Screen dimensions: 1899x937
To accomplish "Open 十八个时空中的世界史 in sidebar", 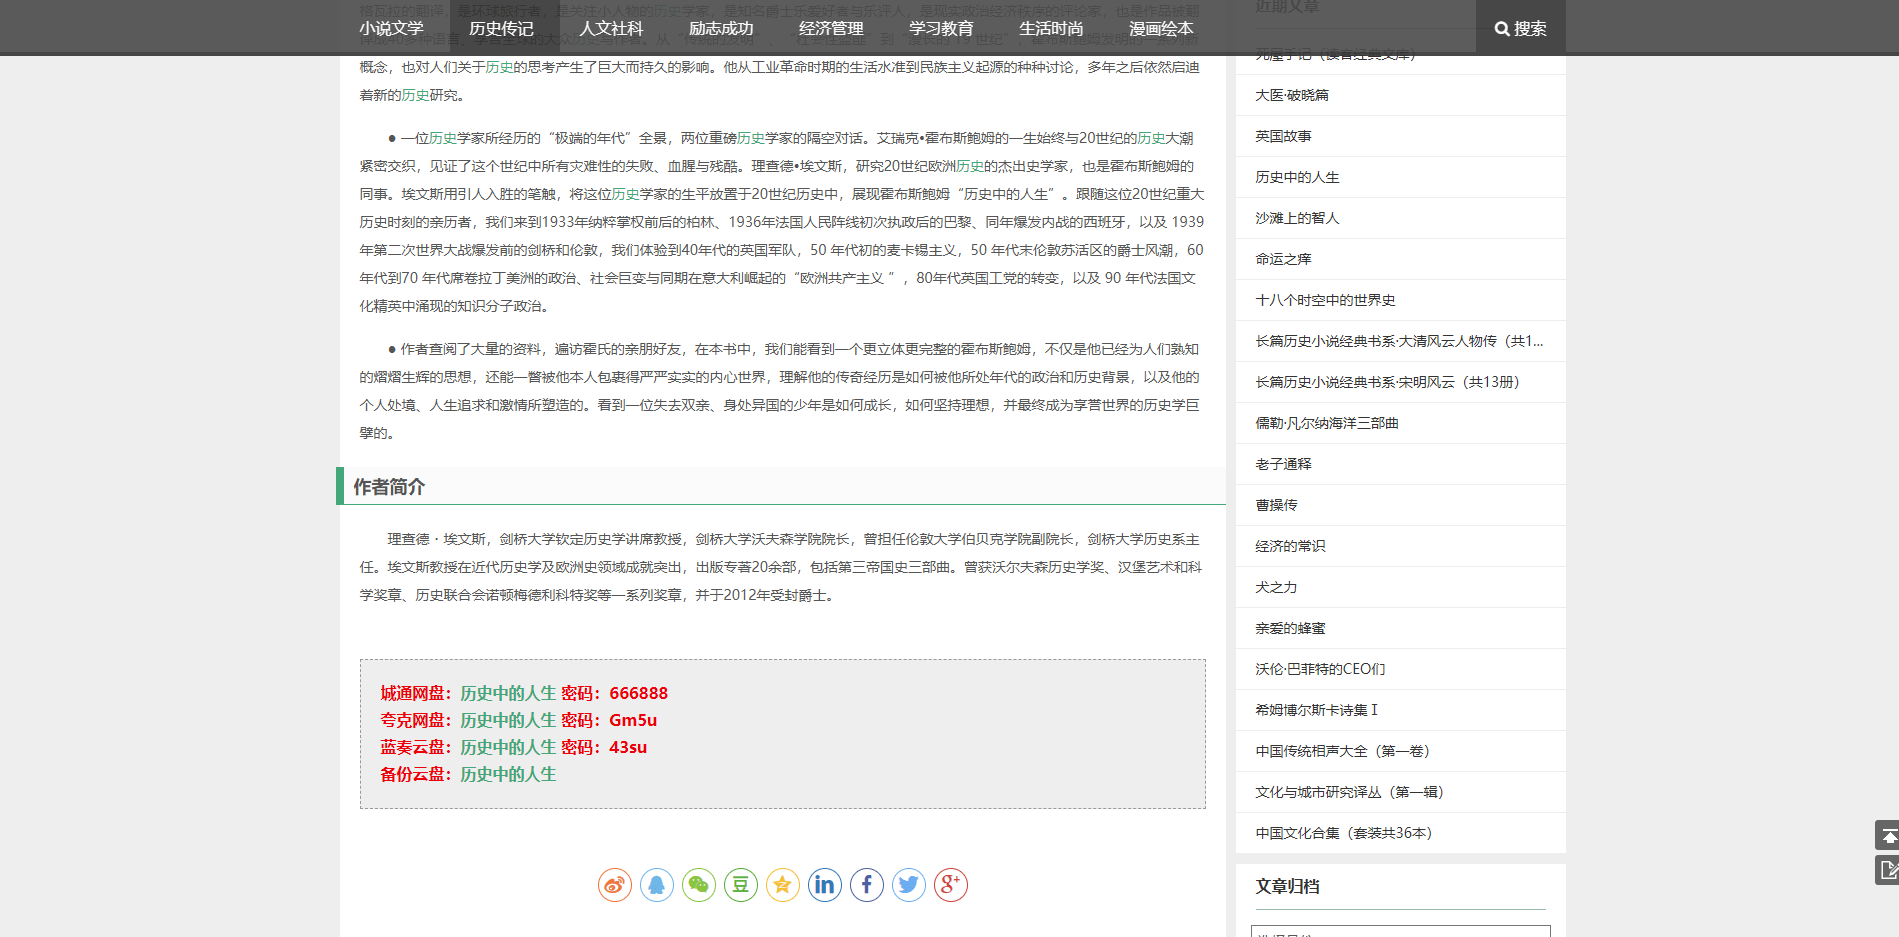I will 1325,300.
